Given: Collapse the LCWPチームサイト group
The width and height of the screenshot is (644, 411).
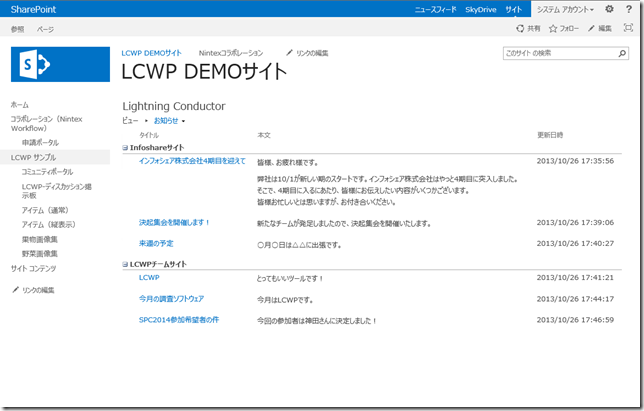Looking at the screenshot, I should coord(125,264).
